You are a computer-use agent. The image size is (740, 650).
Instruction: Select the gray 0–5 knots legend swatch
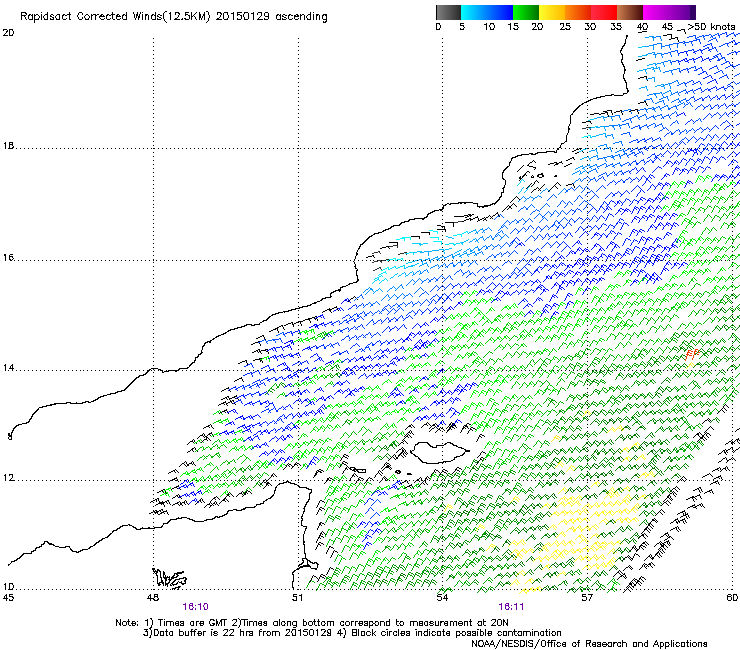point(448,12)
